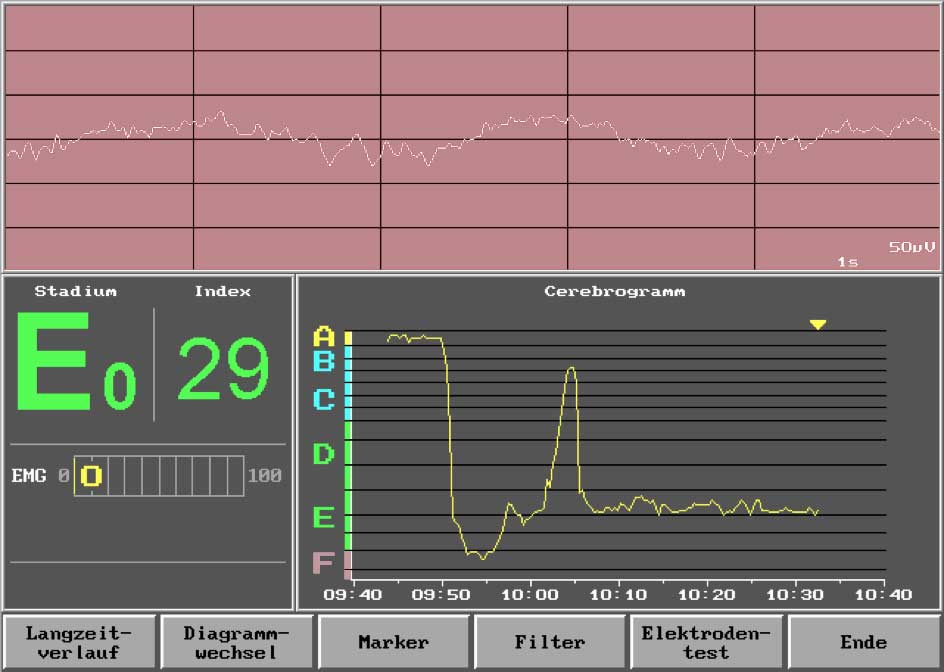
Task: Start the Elektrodentest
Action: (707, 642)
